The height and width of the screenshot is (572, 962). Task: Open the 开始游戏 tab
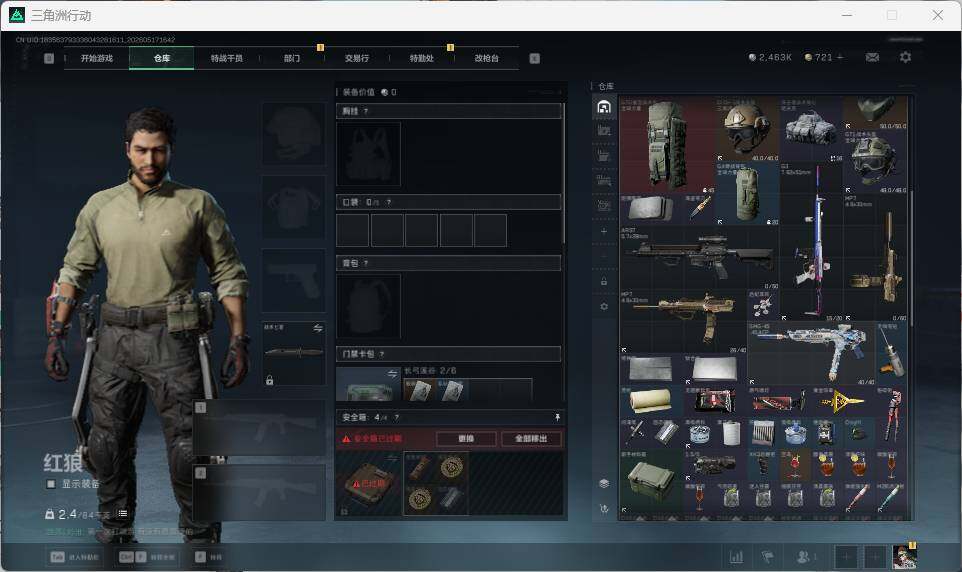coord(97,58)
